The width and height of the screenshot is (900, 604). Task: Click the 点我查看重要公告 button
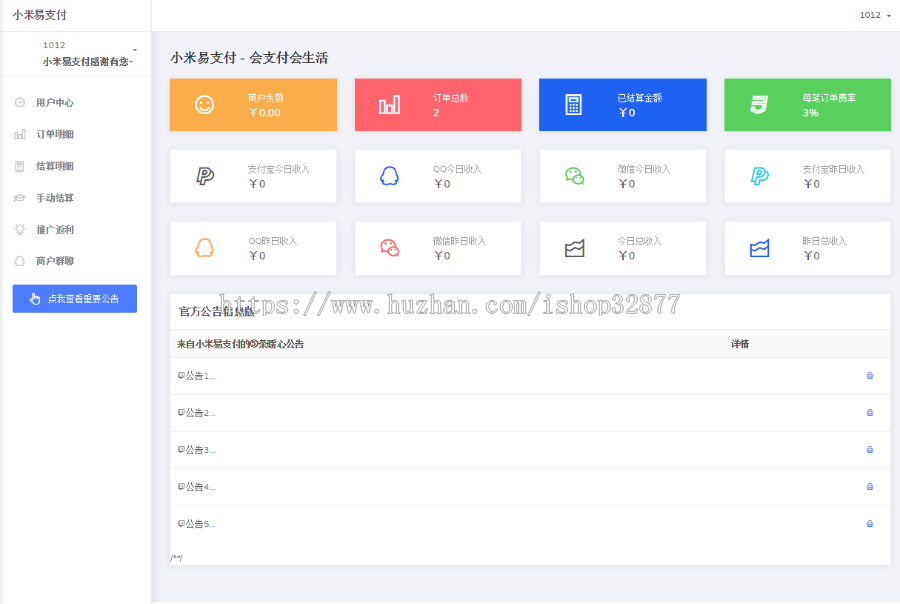coord(75,299)
